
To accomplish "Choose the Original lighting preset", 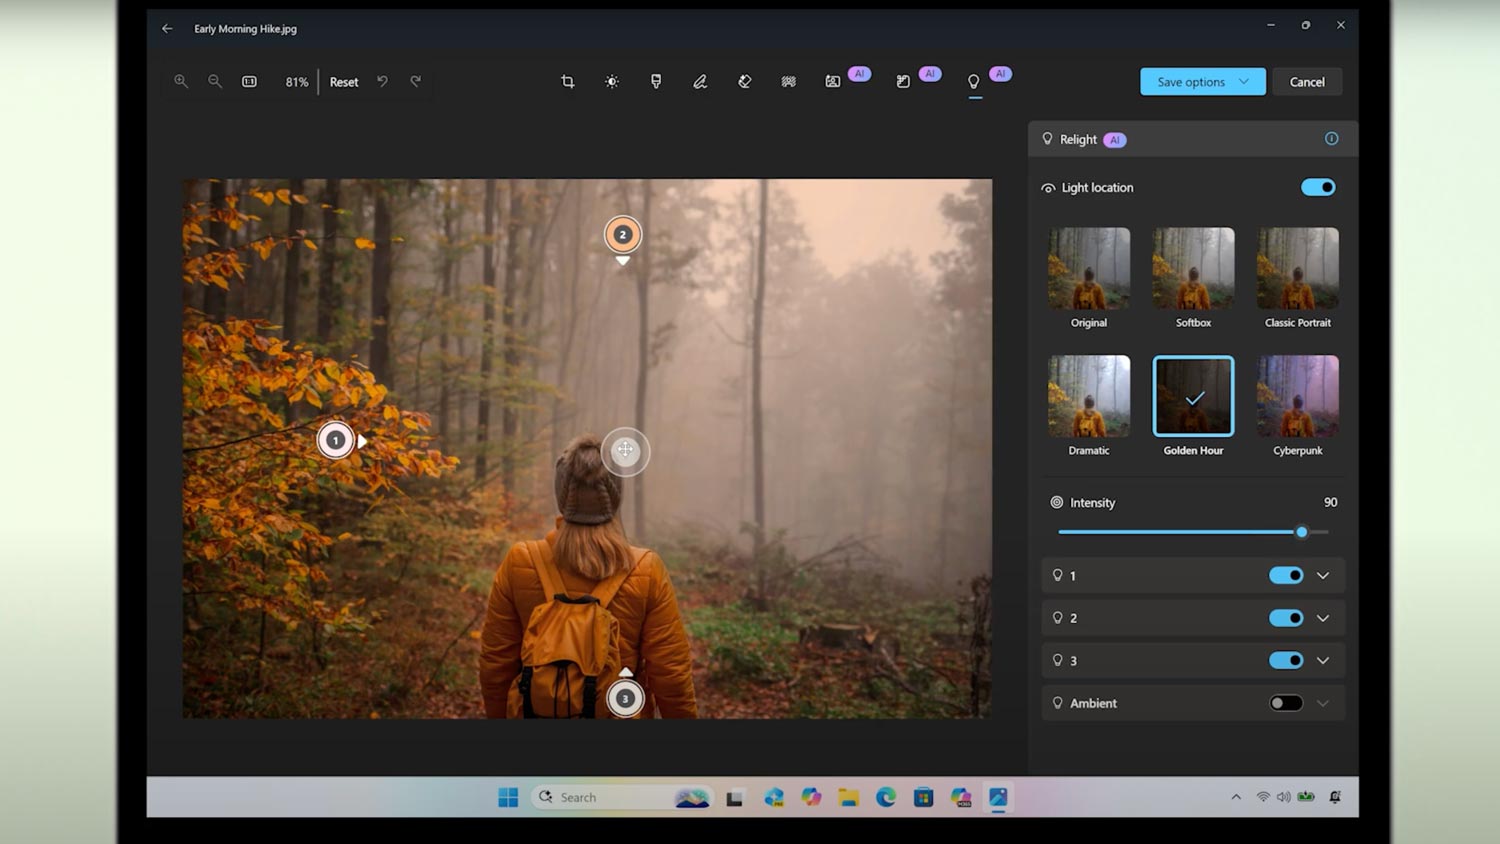I will click(1089, 268).
